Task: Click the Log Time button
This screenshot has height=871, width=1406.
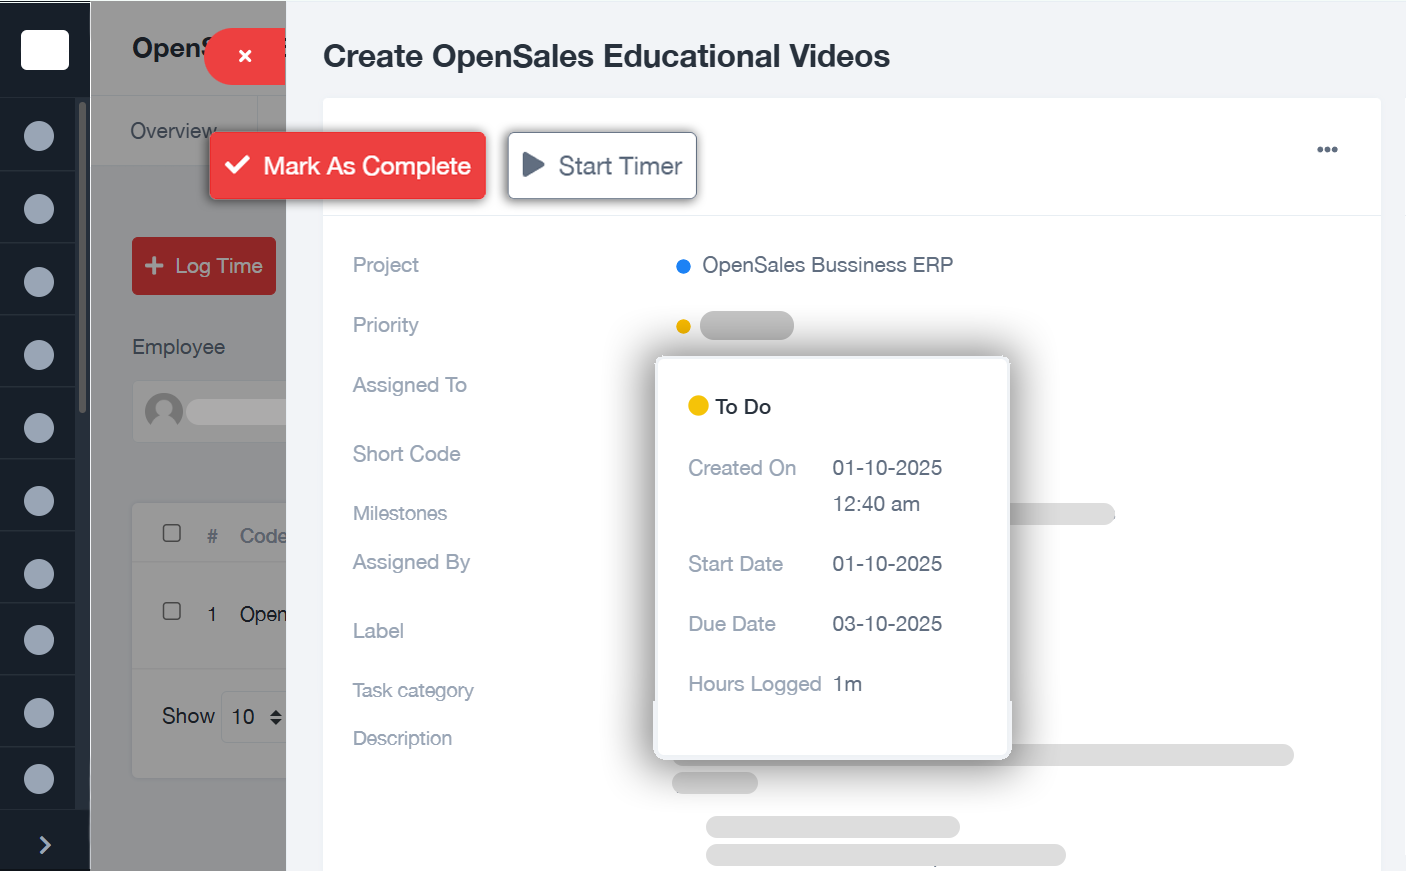Action: [x=203, y=265]
